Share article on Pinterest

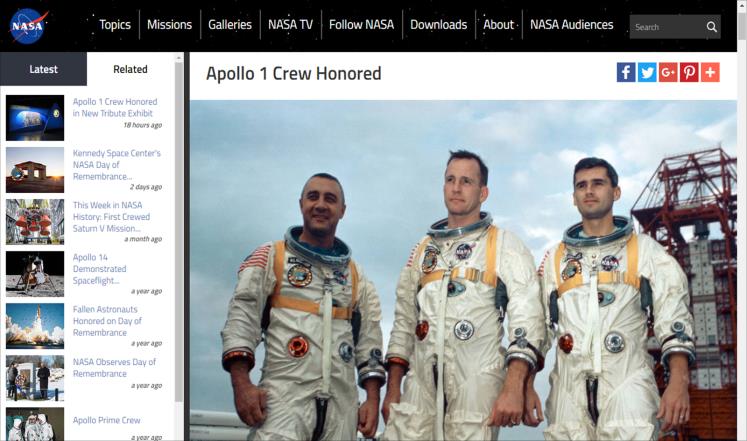pyautogui.click(x=689, y=72)
